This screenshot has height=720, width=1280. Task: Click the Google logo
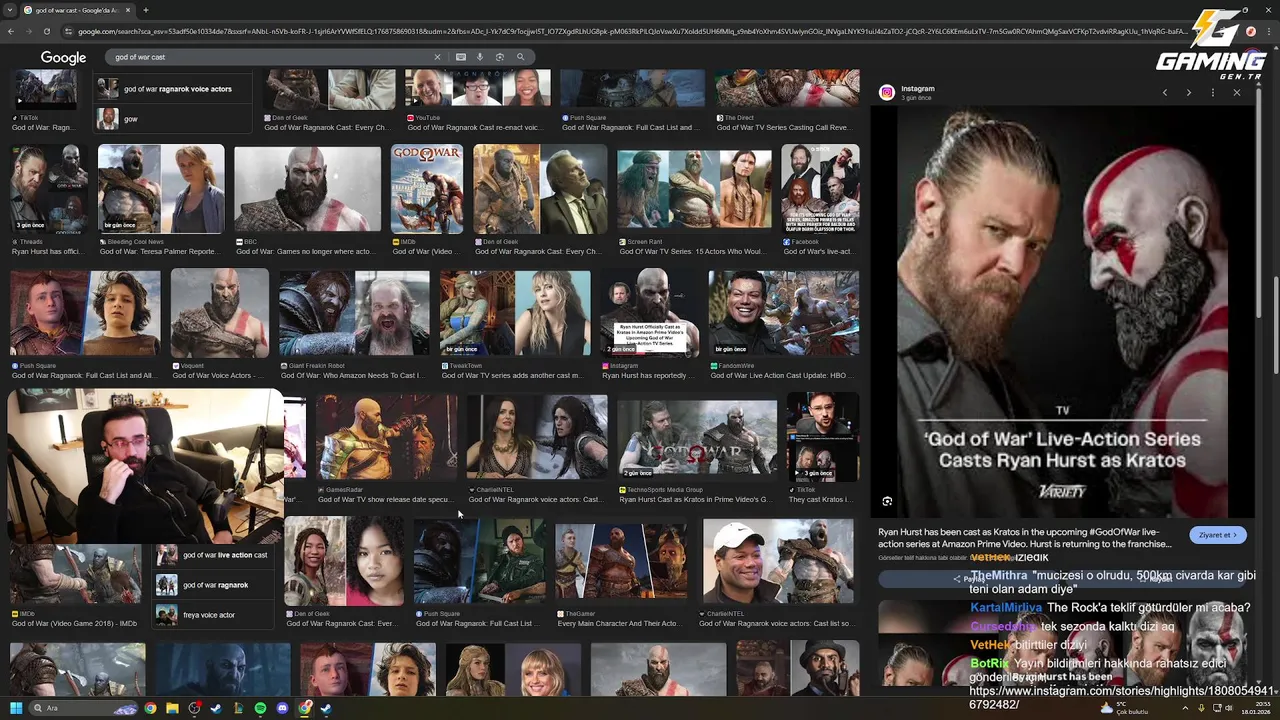click(63, 58)
